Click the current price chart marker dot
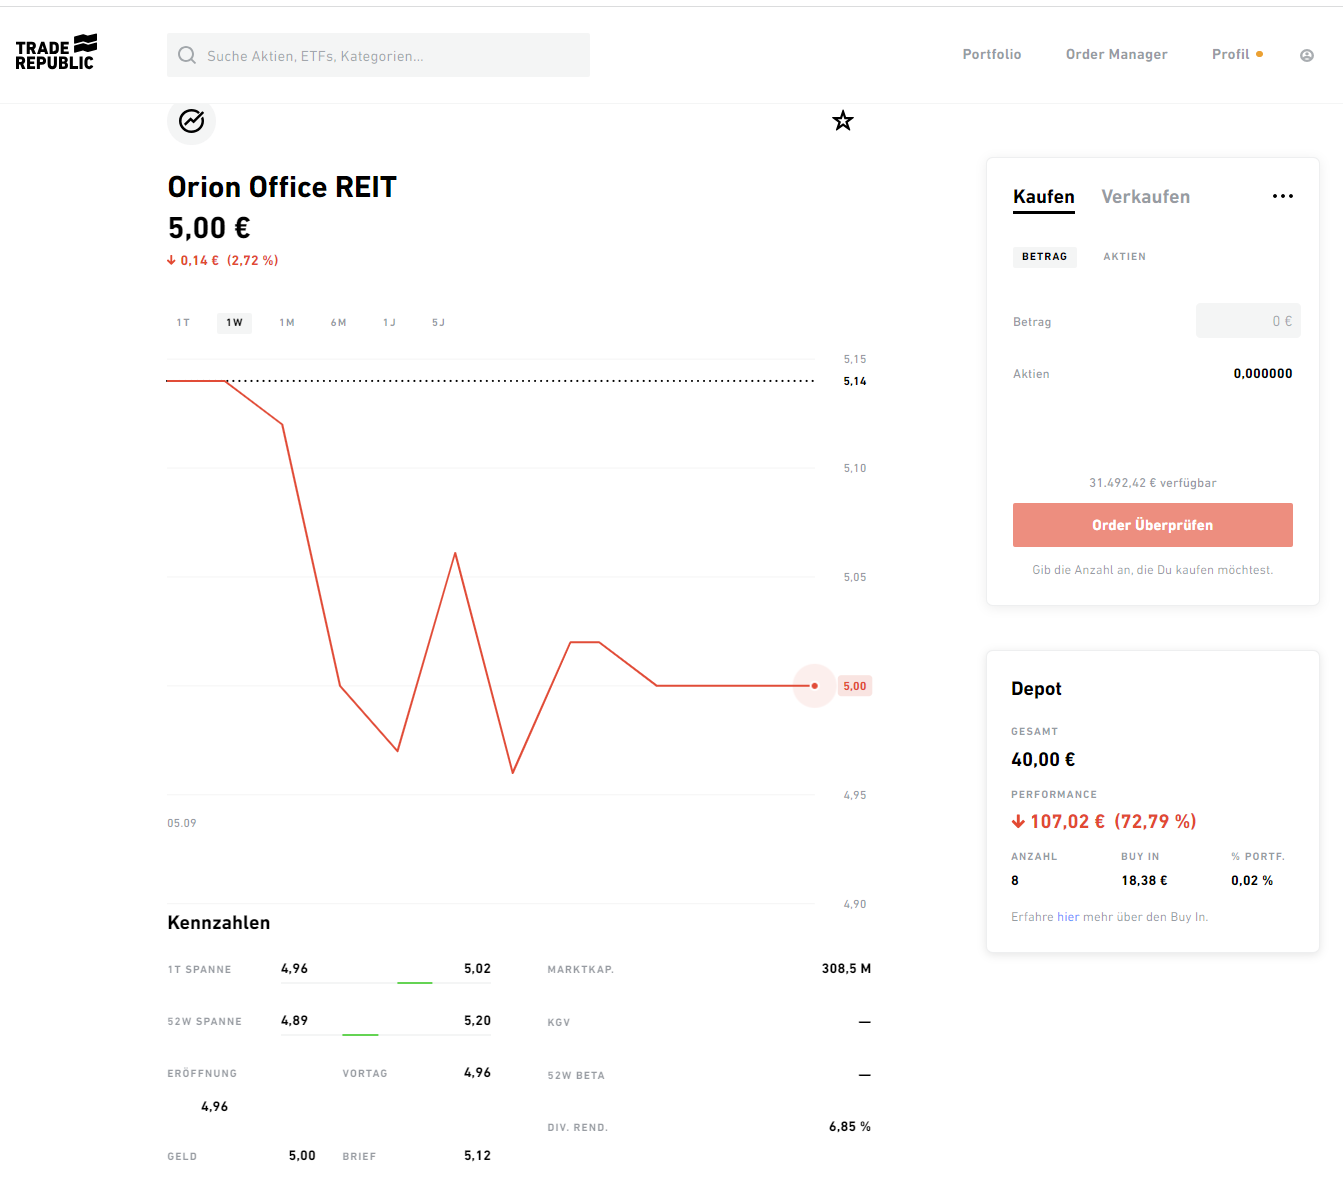 click(x=814, y=686)
